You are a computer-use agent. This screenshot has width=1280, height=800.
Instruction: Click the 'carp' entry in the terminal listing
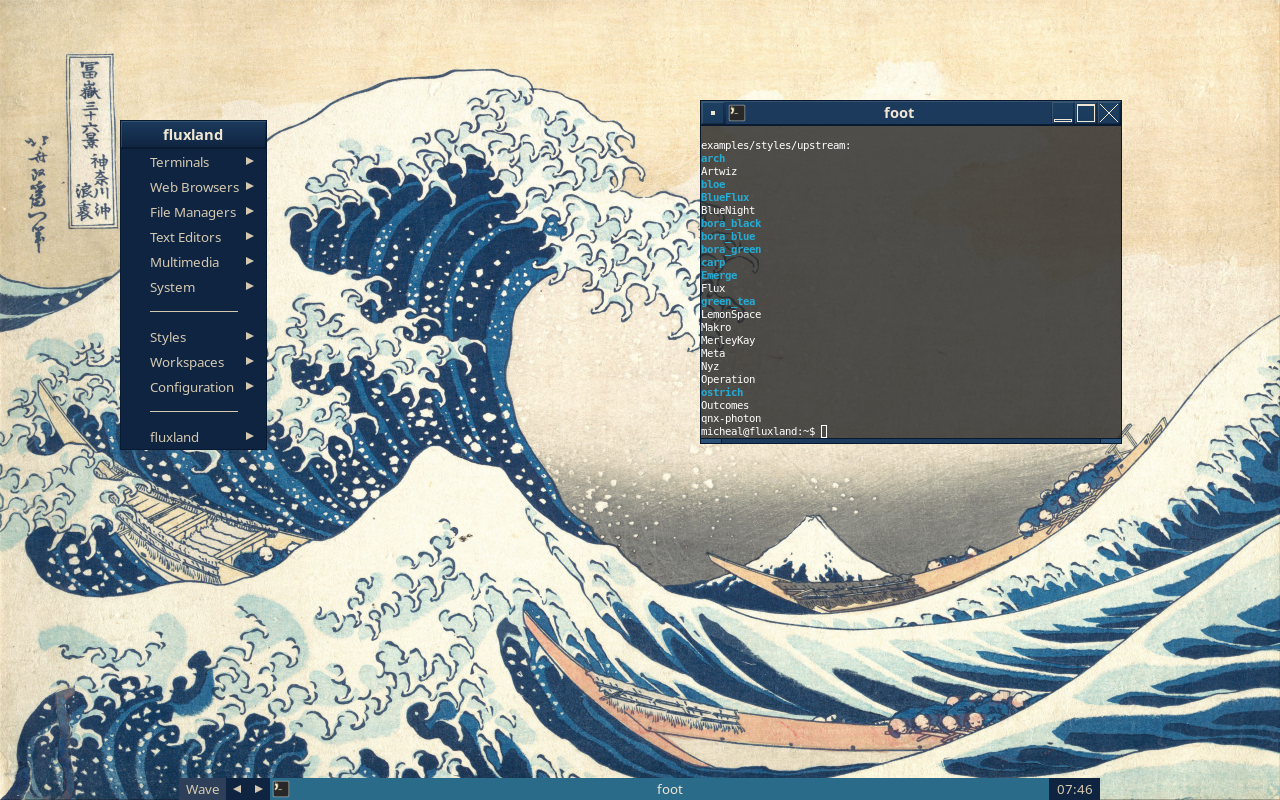713,263
